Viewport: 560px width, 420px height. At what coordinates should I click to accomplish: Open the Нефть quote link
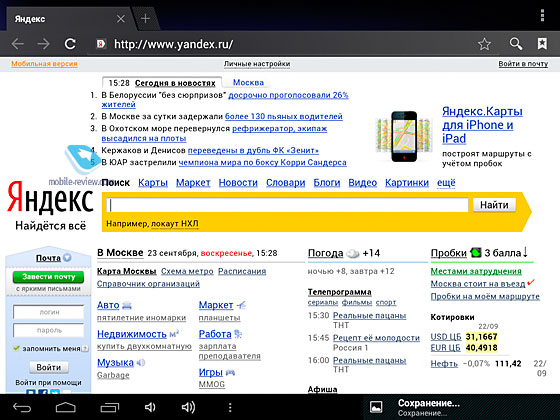[x=444, y=364]
